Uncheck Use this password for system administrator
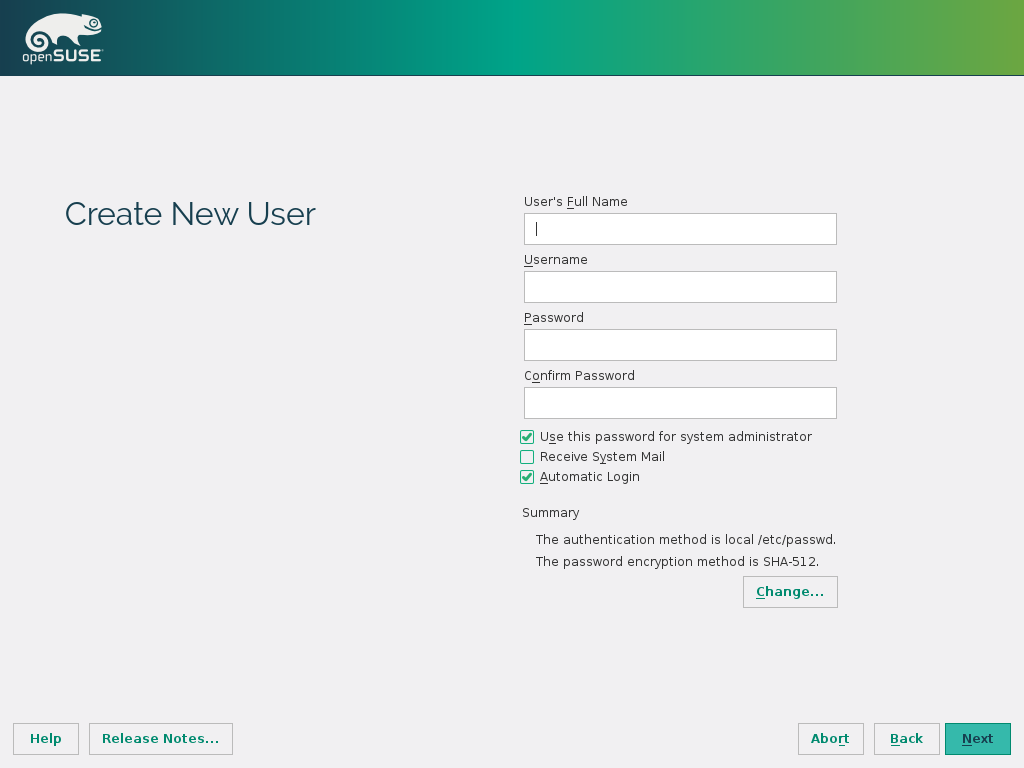Image resolution: width=1024 pixels, height=768 pixels. click(x=527, y=437)
